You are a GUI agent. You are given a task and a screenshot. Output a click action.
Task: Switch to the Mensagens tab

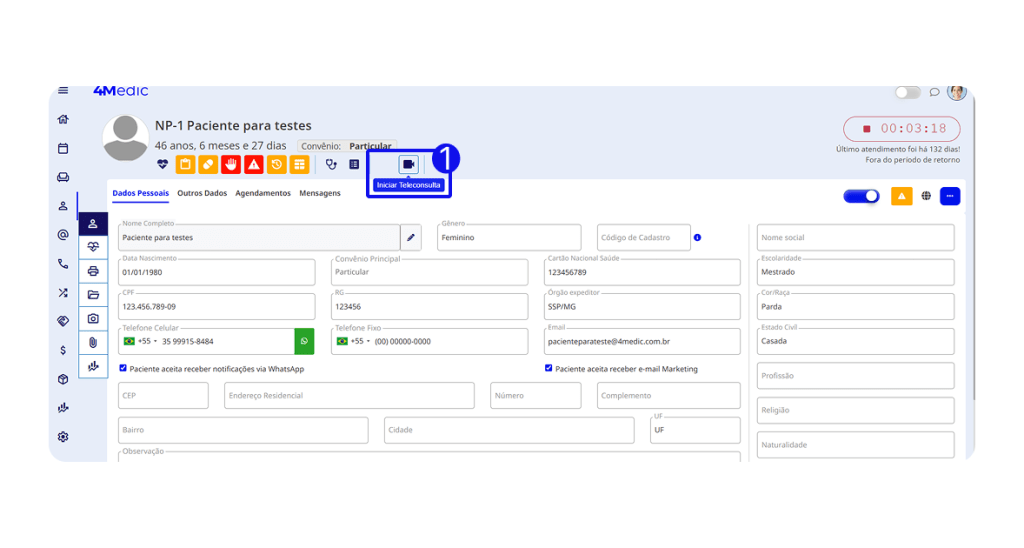320,193
